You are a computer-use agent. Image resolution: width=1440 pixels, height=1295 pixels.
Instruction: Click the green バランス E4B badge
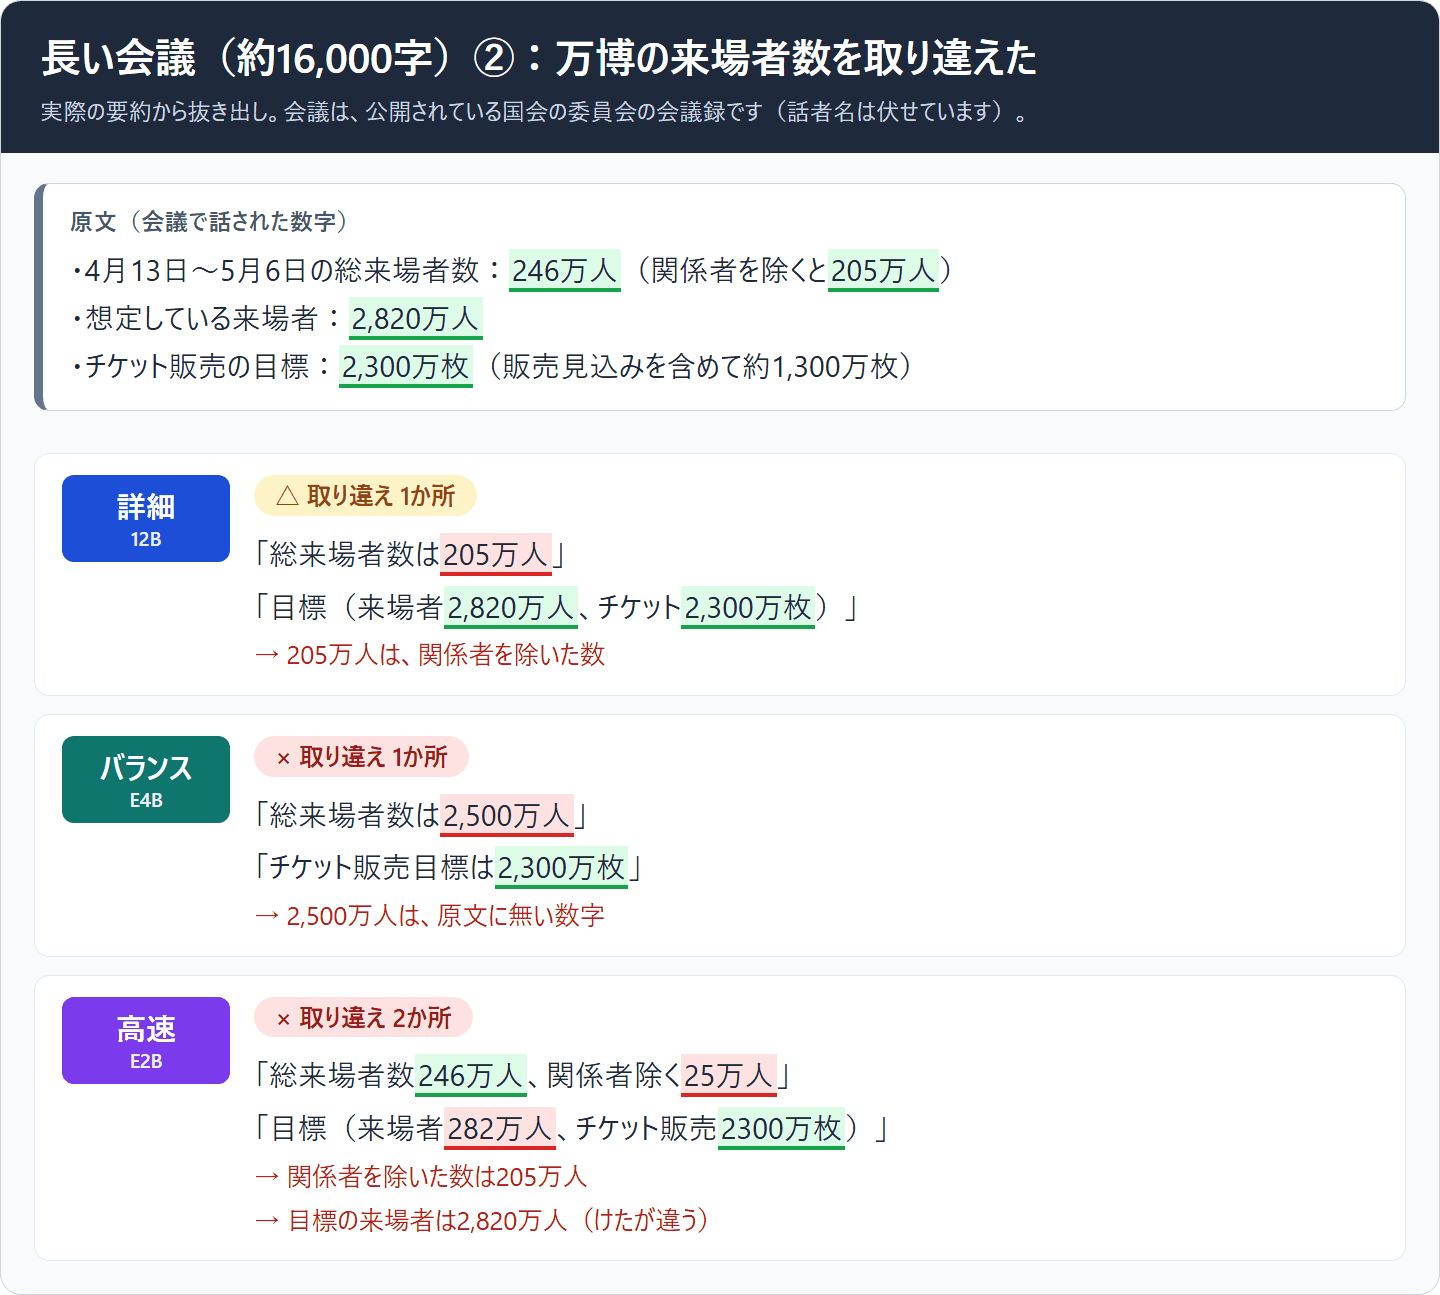[x=146, y=779]
